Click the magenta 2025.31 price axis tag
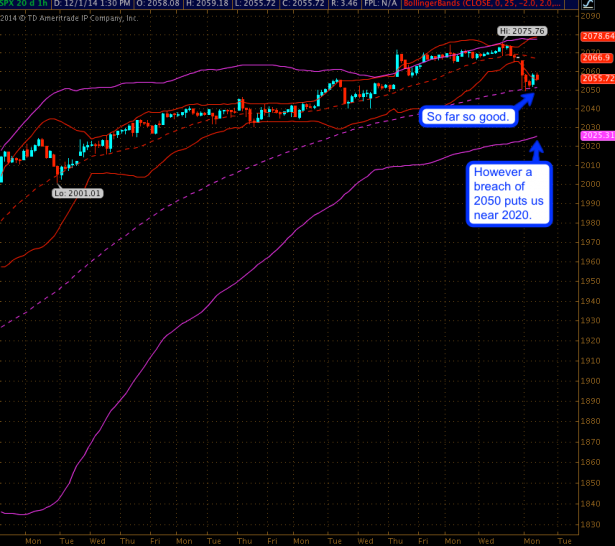The height and width of the screenshot is (546, 615). (x=596, y=134)
